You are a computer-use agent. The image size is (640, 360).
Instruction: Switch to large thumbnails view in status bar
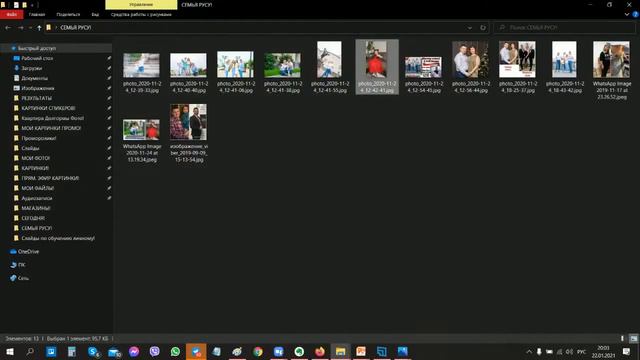click(633, 338)
